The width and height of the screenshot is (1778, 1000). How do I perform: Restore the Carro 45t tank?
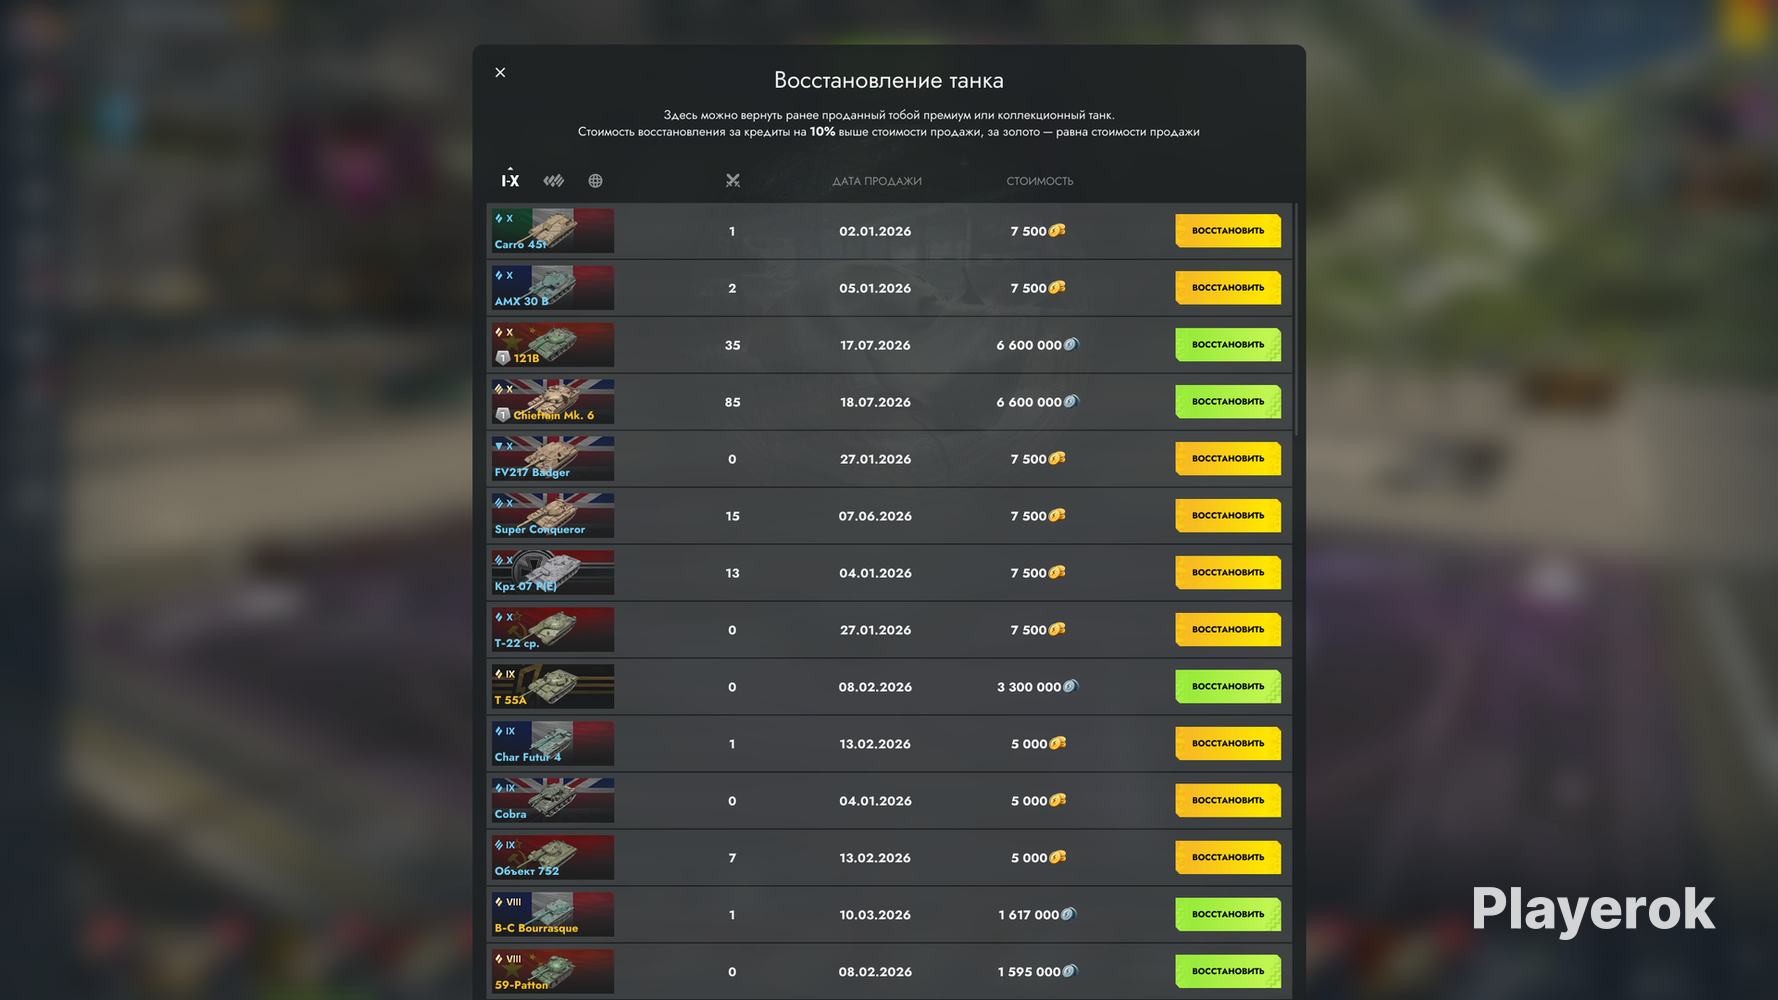pyautogui.click(x=1228, y=231)
